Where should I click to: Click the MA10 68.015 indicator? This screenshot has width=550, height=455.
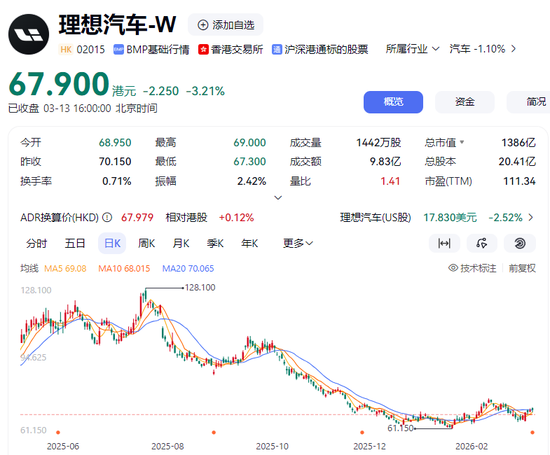coord(124,269)
